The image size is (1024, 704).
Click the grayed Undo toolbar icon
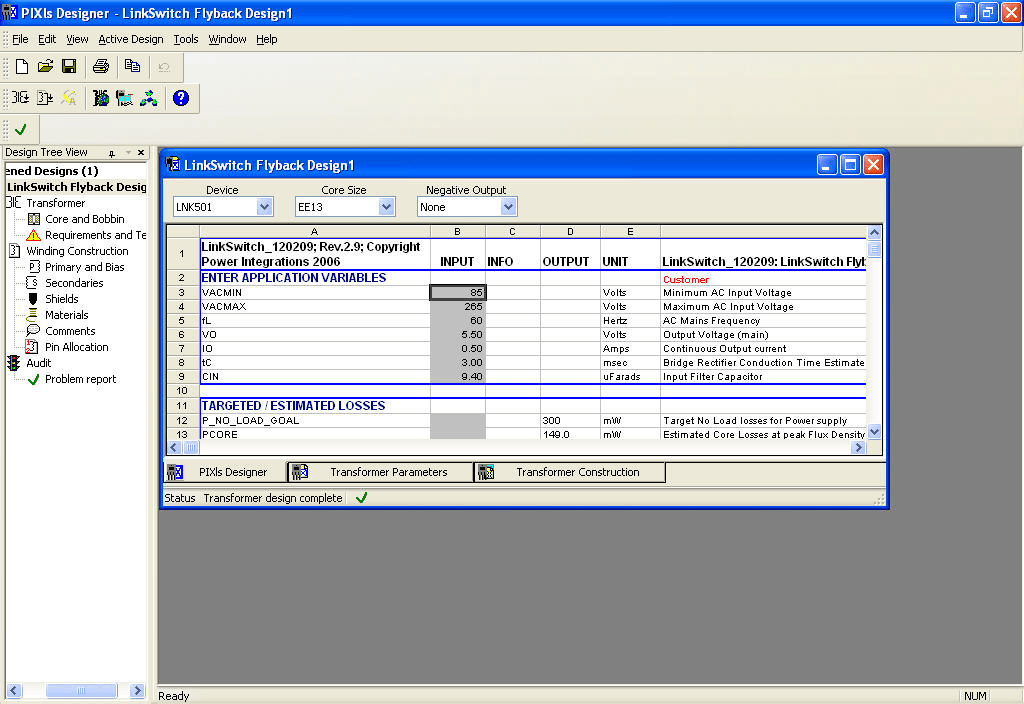[x=164, y=67]
